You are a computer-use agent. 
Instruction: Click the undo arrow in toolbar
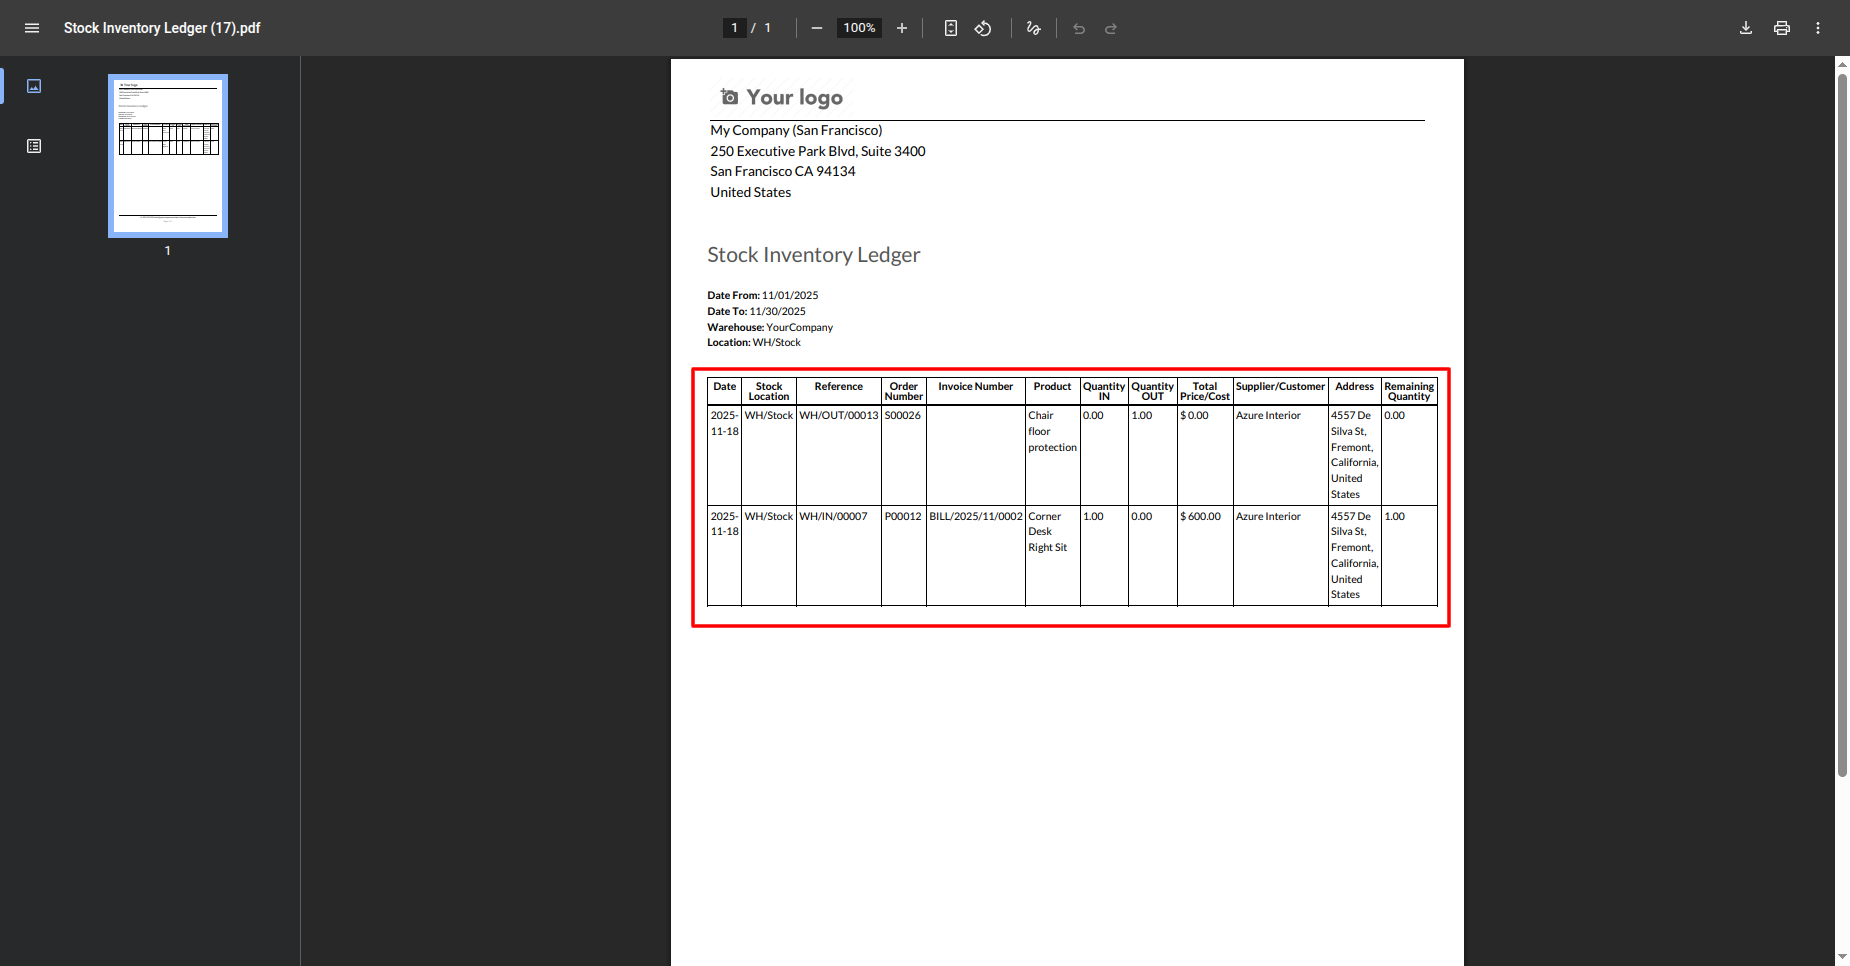click(x=1078, y=28)
